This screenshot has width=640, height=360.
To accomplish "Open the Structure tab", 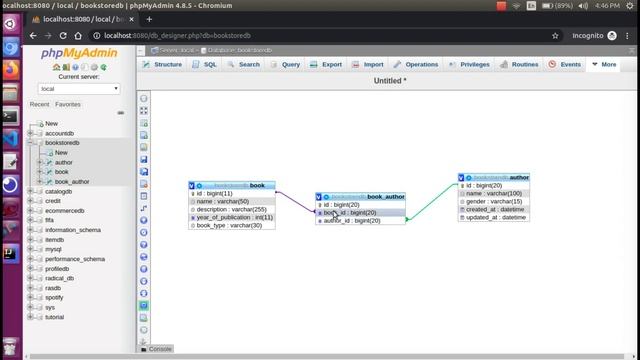I will (x=162, y=64).
